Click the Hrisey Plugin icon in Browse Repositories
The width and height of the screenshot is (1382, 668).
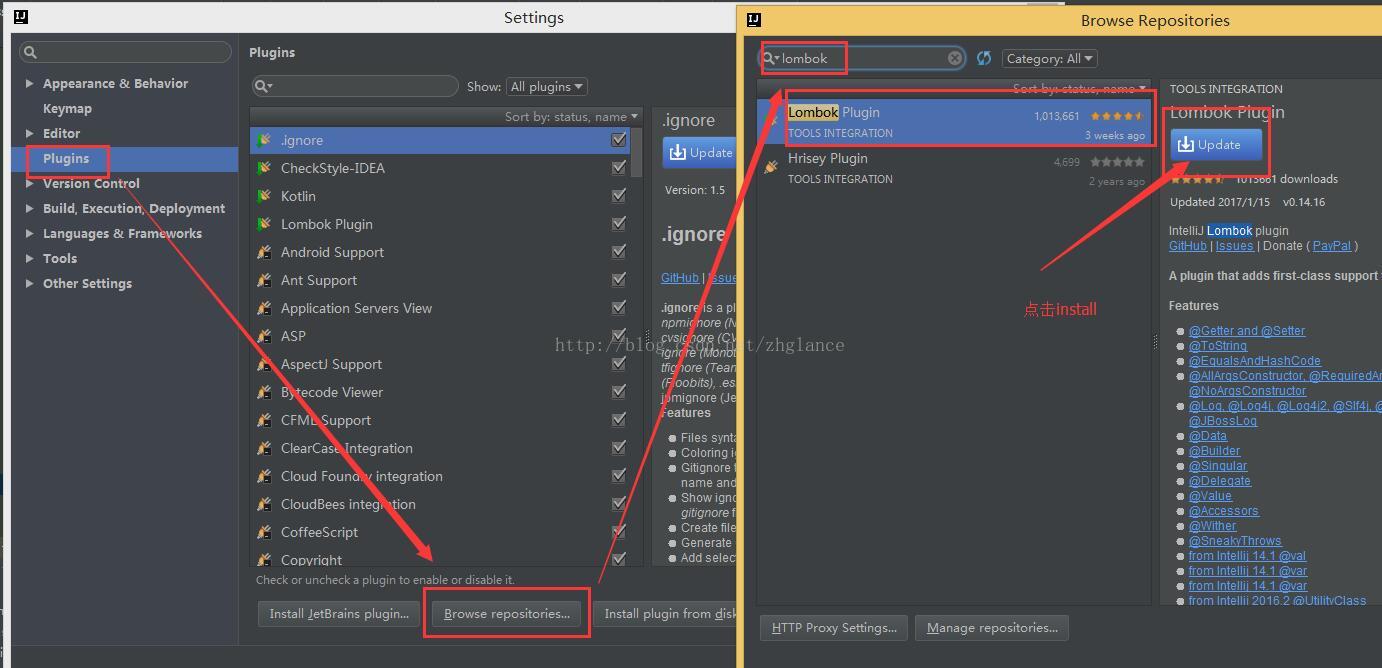pyautogui.click(x=771, y=167)
